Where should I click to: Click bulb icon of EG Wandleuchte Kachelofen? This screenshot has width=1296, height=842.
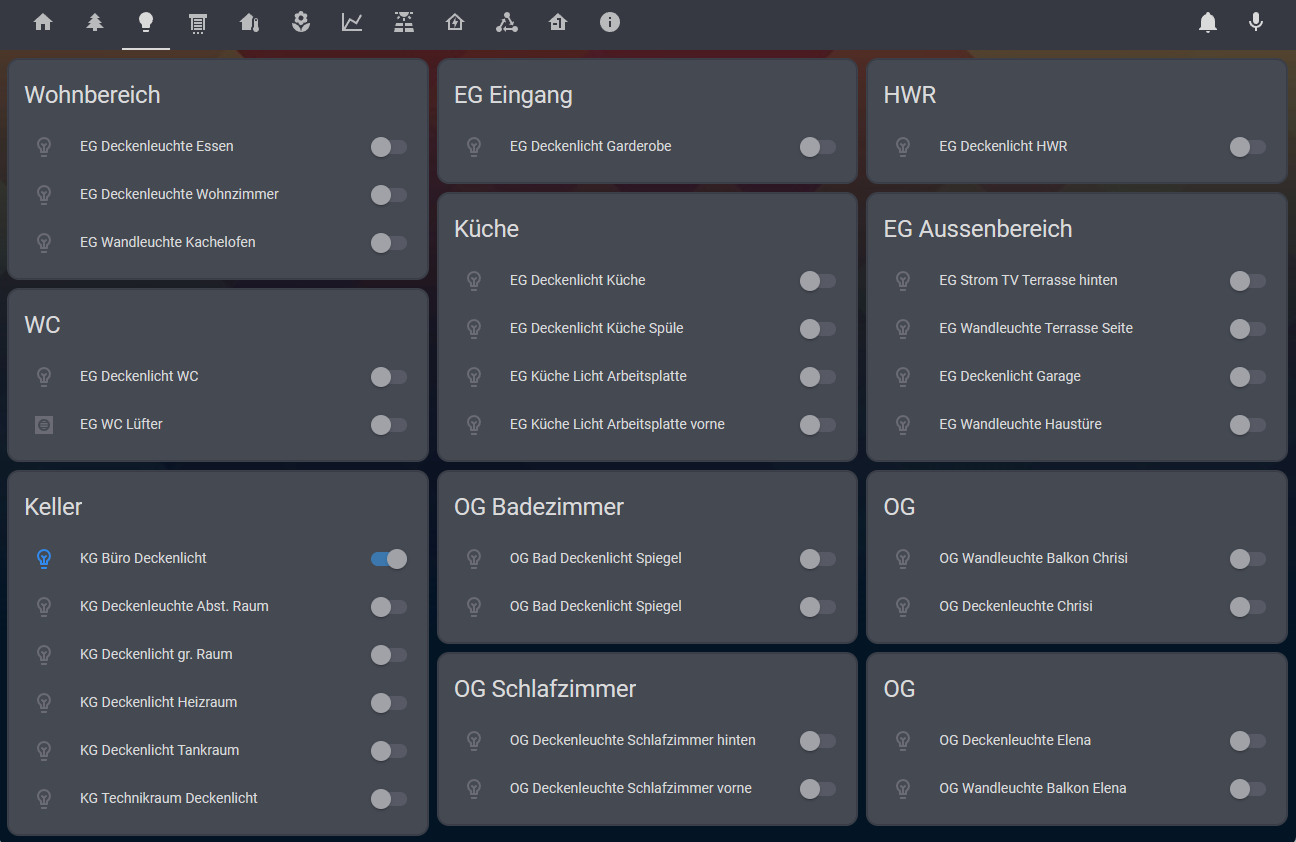(x=44, y=243)
